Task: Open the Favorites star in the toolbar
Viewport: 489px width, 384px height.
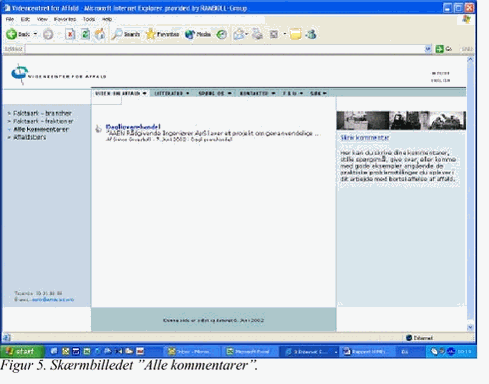Action: pyautogui.click(x=163, y=34)
